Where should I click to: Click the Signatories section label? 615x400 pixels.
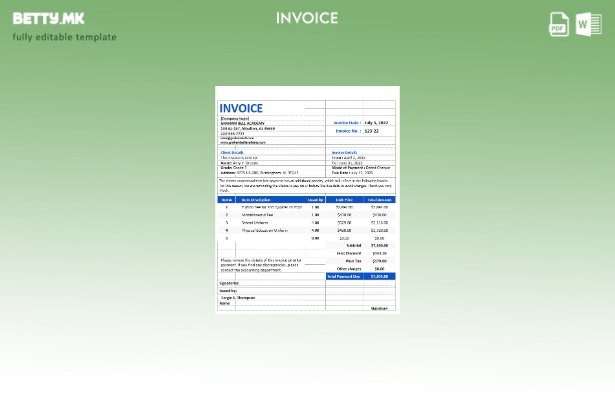[x=230, y=283]
